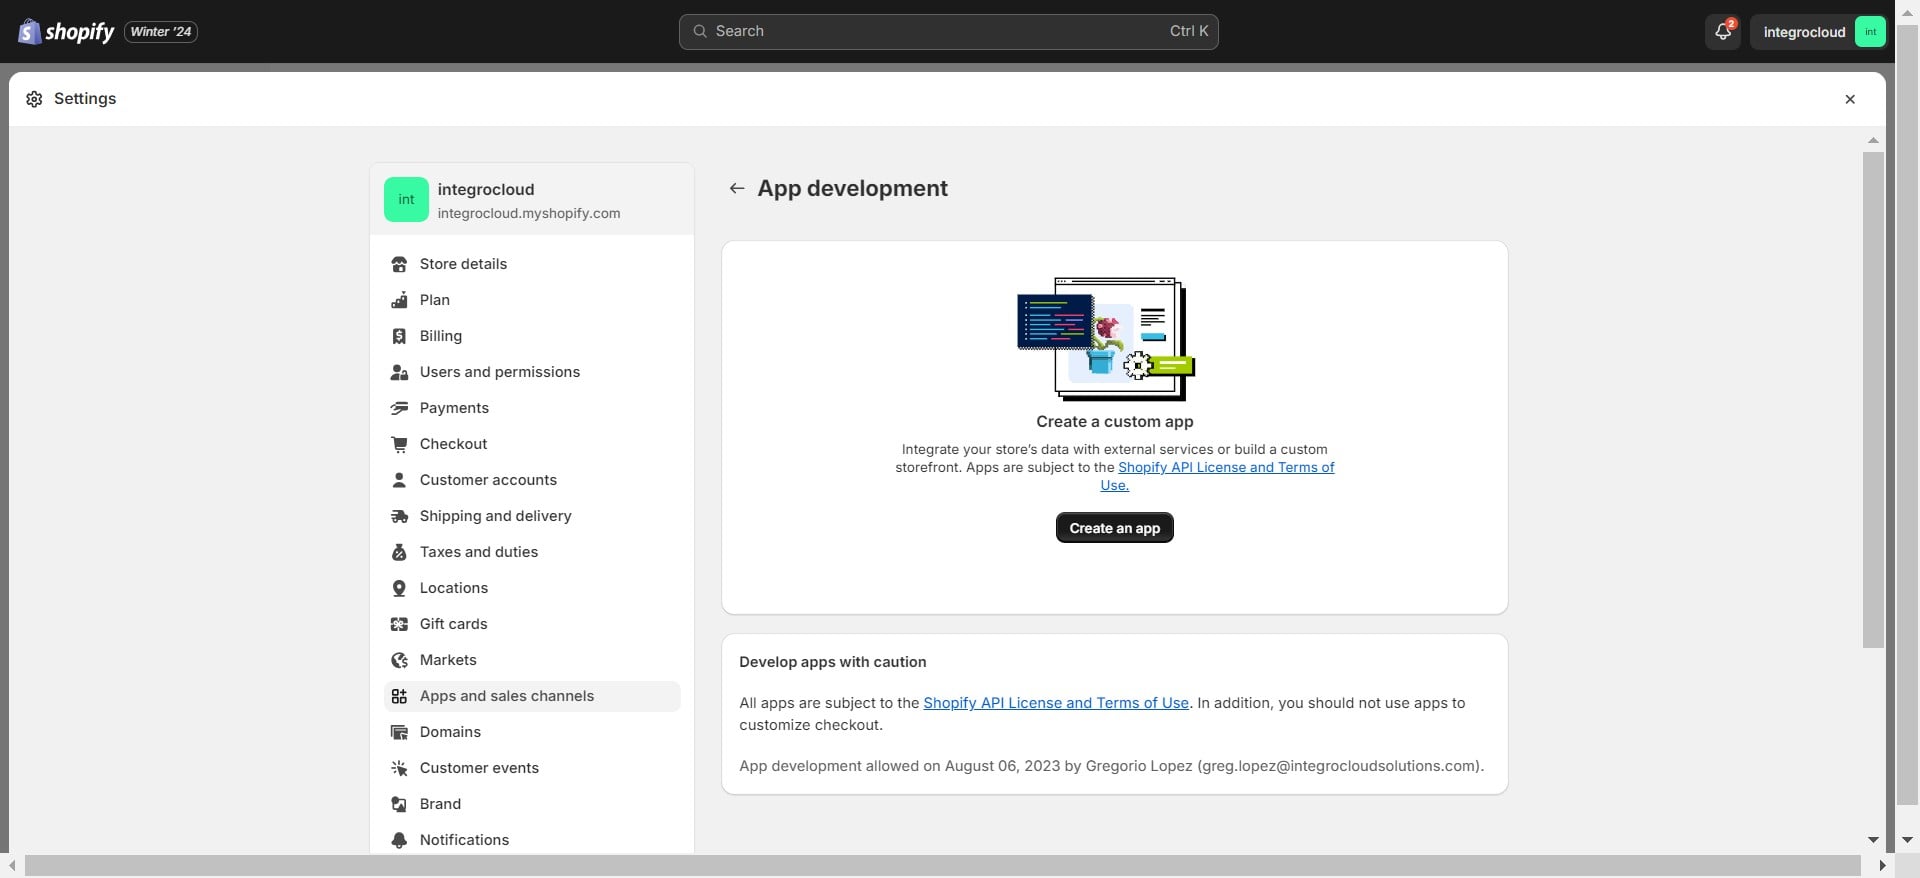Go back using App development arrow
The image size is (1920, 878).
pyautogui.click(x=737, y=188)
